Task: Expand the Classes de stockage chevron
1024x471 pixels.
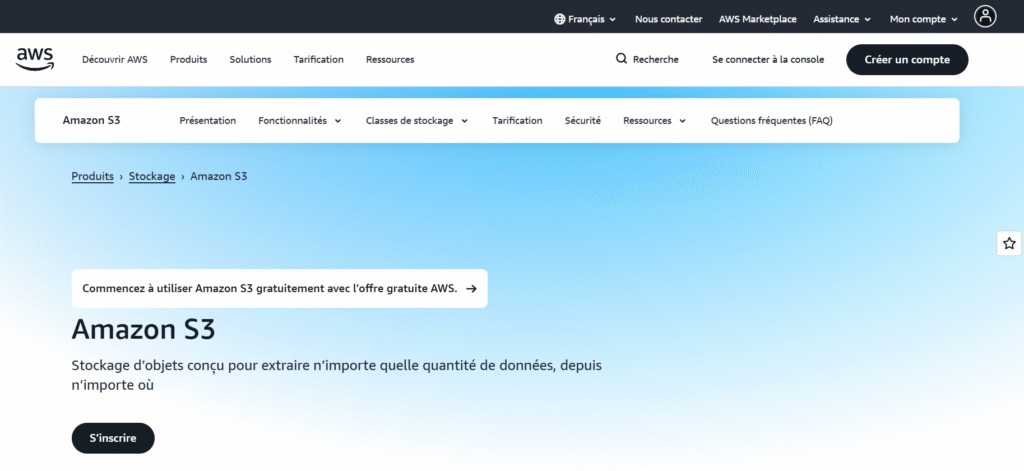Action: point(464,121)
